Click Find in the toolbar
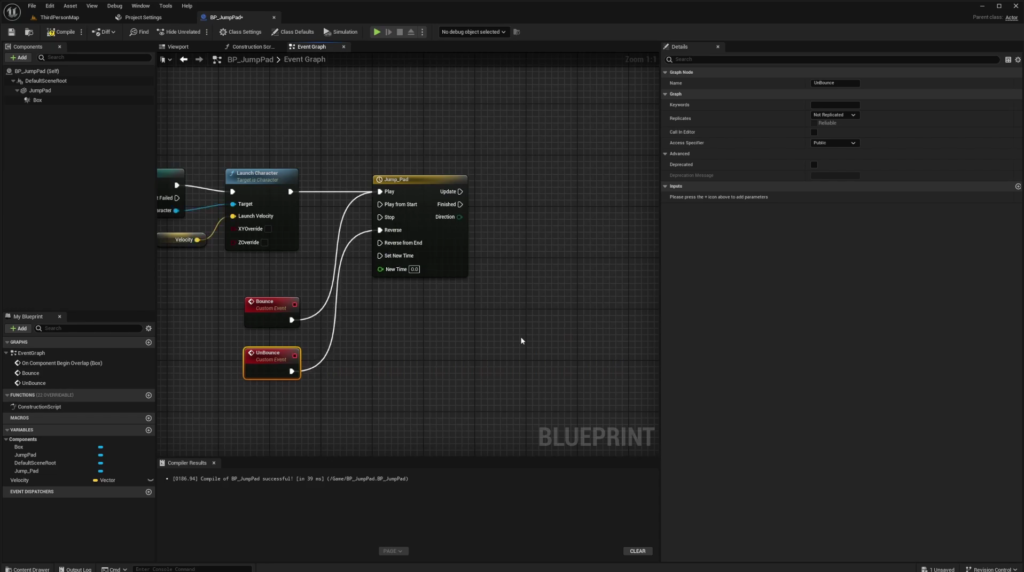1024x572 pixels. 139,32
